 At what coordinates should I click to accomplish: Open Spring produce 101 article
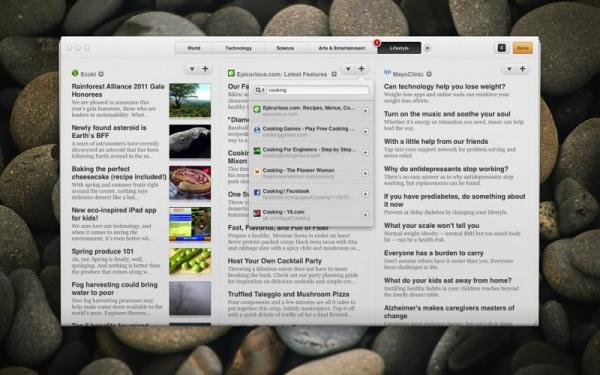pyautogui.click(x=103, y=251)
